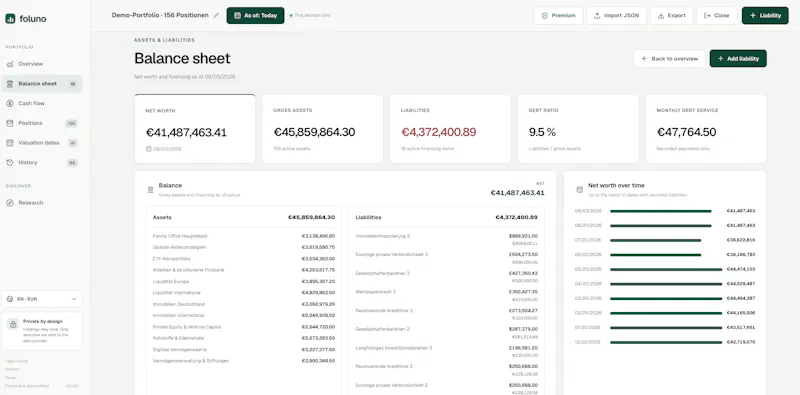800x395 pixels.
Task: Click Back to overview
Action: coord(669,59)
